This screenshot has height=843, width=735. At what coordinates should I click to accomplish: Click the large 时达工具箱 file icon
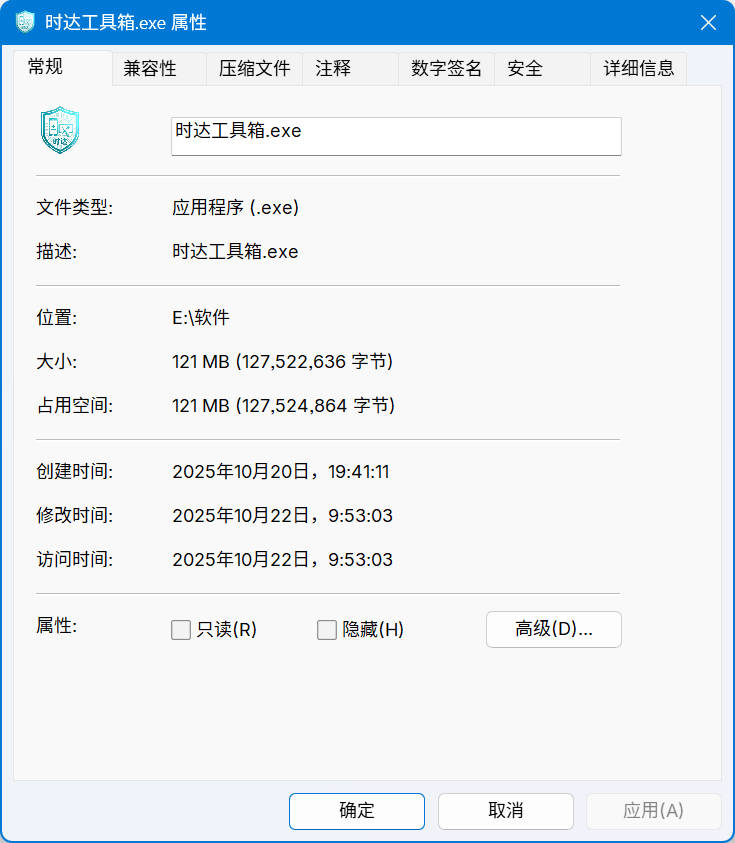coord(60,130)
